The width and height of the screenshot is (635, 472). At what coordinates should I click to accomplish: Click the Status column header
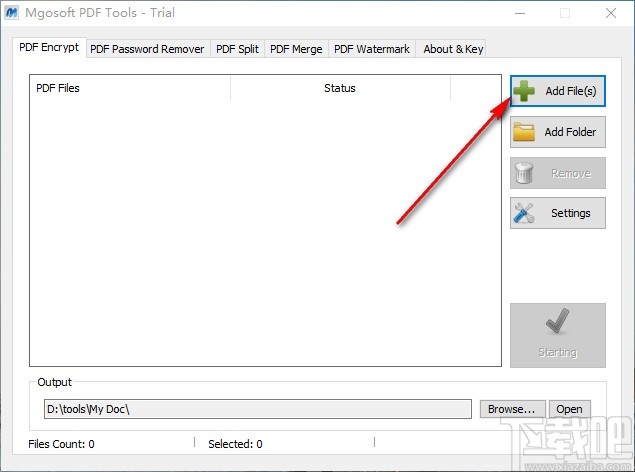pos(340,88)
